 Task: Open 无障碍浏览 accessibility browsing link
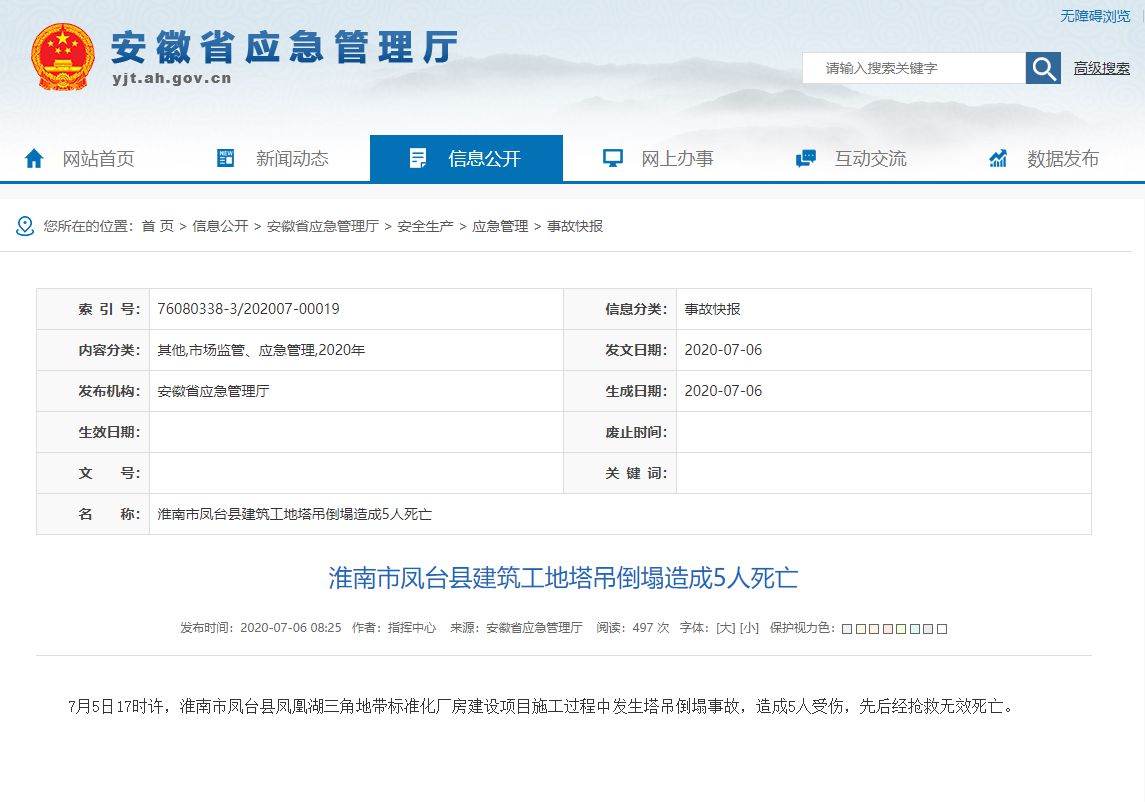click(1095, 16)
